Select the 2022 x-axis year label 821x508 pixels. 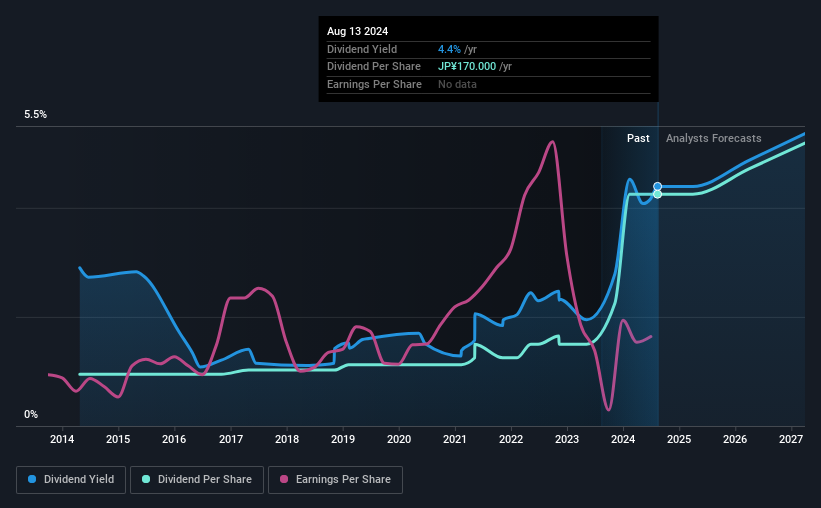click(x=511, y=439)
